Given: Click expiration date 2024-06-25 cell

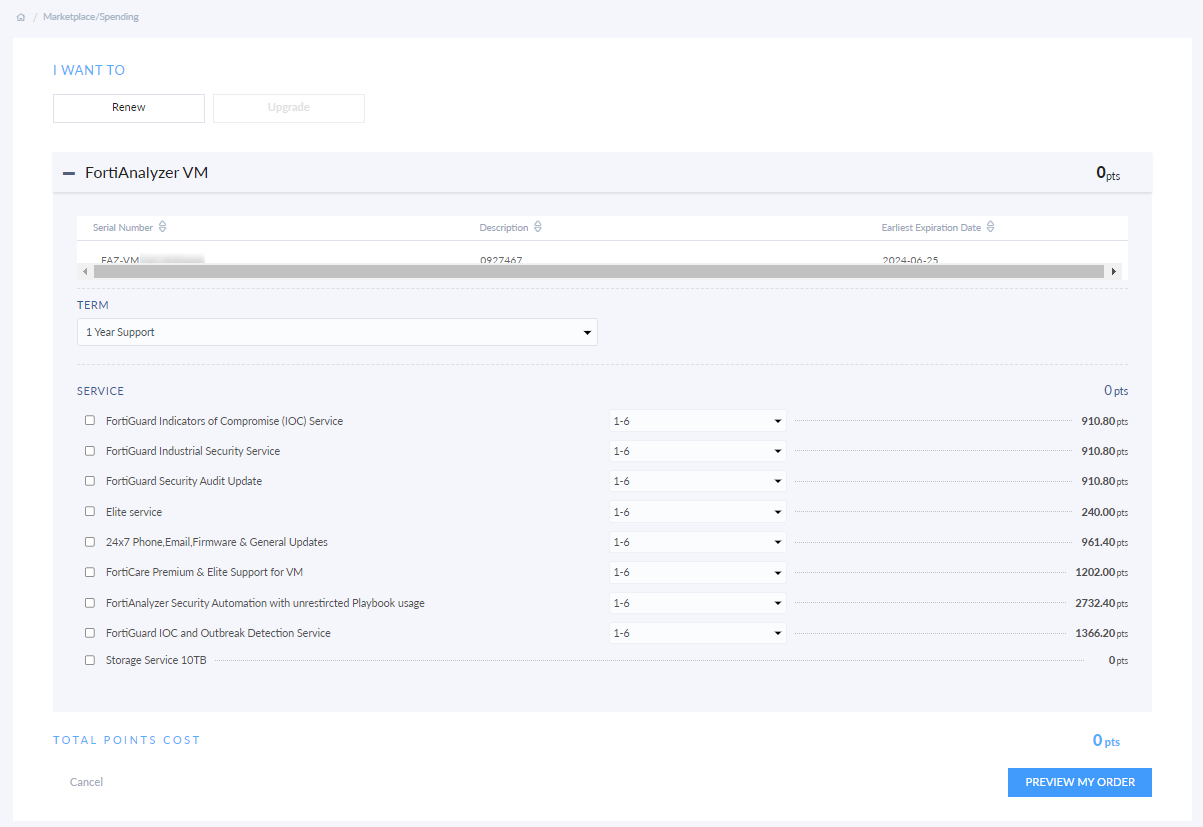Looking at the screenshot, I should coord(910,260).
